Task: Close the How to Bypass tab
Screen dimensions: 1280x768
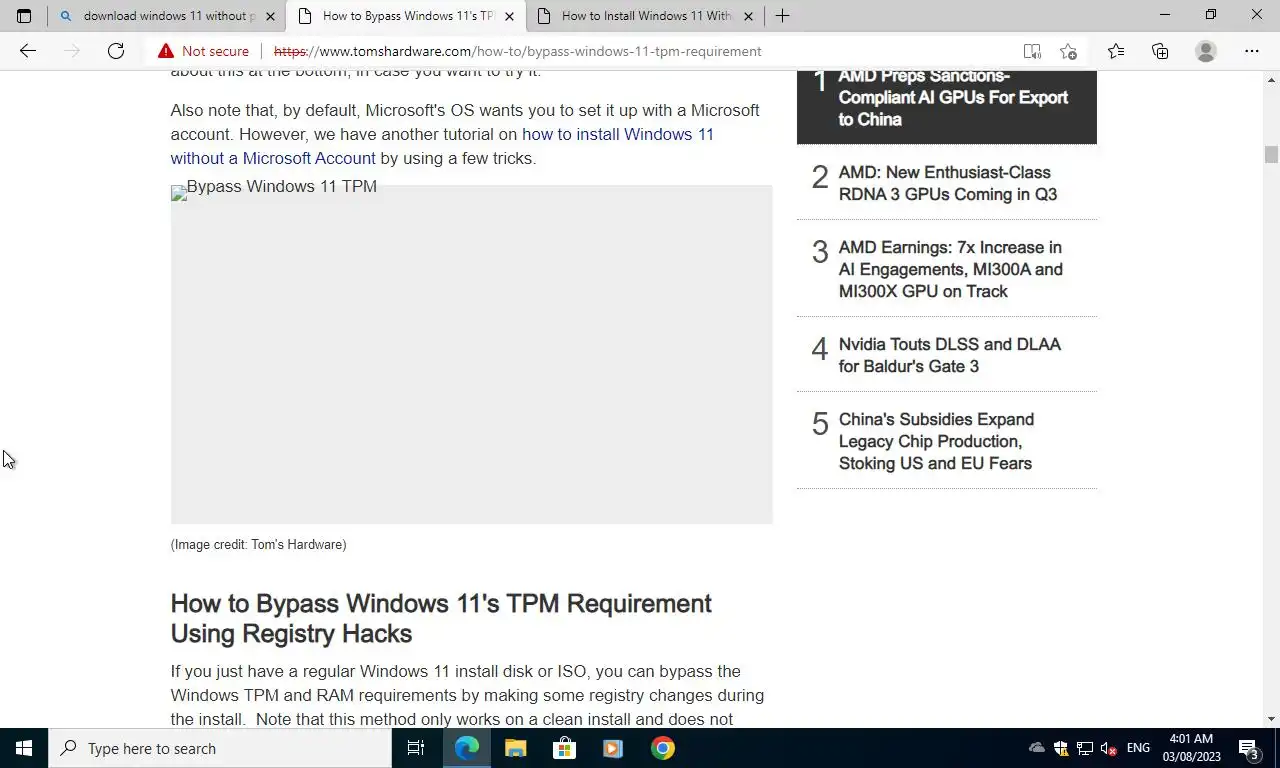Action: (x=509, y=16)
